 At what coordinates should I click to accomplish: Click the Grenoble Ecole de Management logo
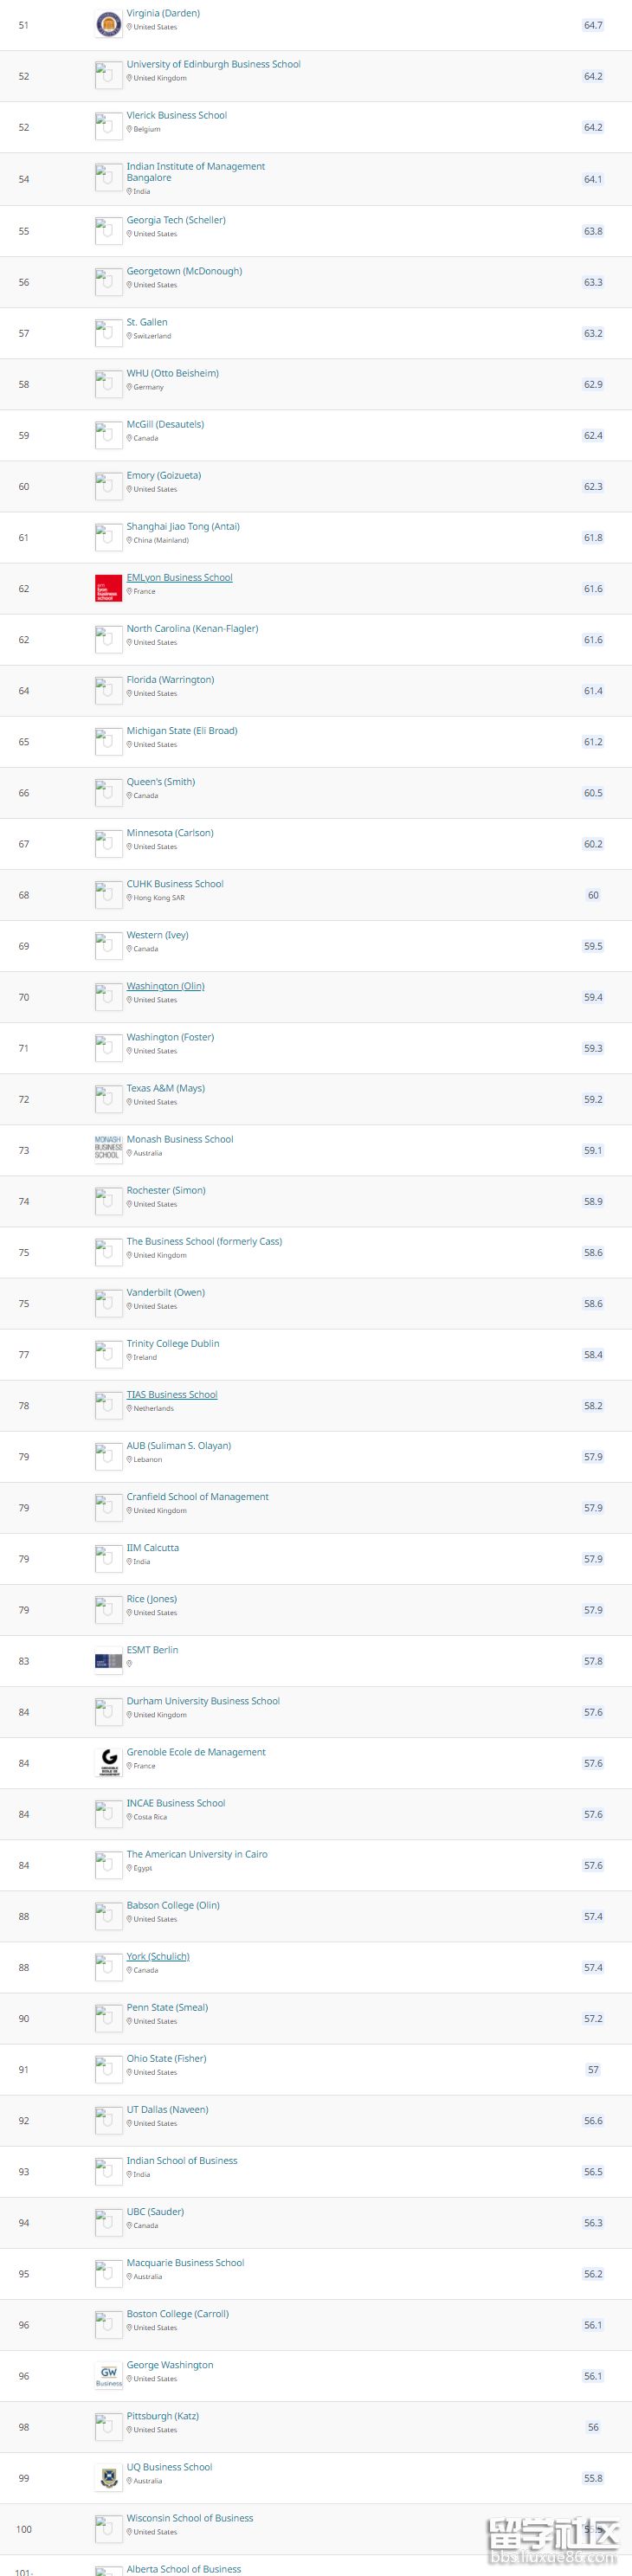point(108,1763)
